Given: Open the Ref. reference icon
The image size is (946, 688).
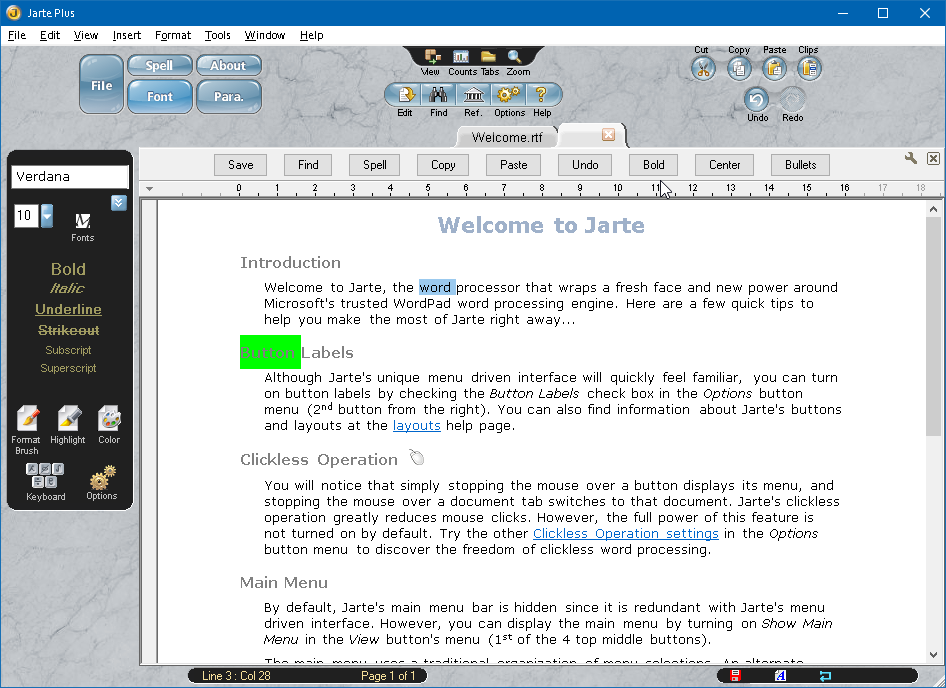Looking at the screenshot, I should pyautogui.click(x=474, y=95).
